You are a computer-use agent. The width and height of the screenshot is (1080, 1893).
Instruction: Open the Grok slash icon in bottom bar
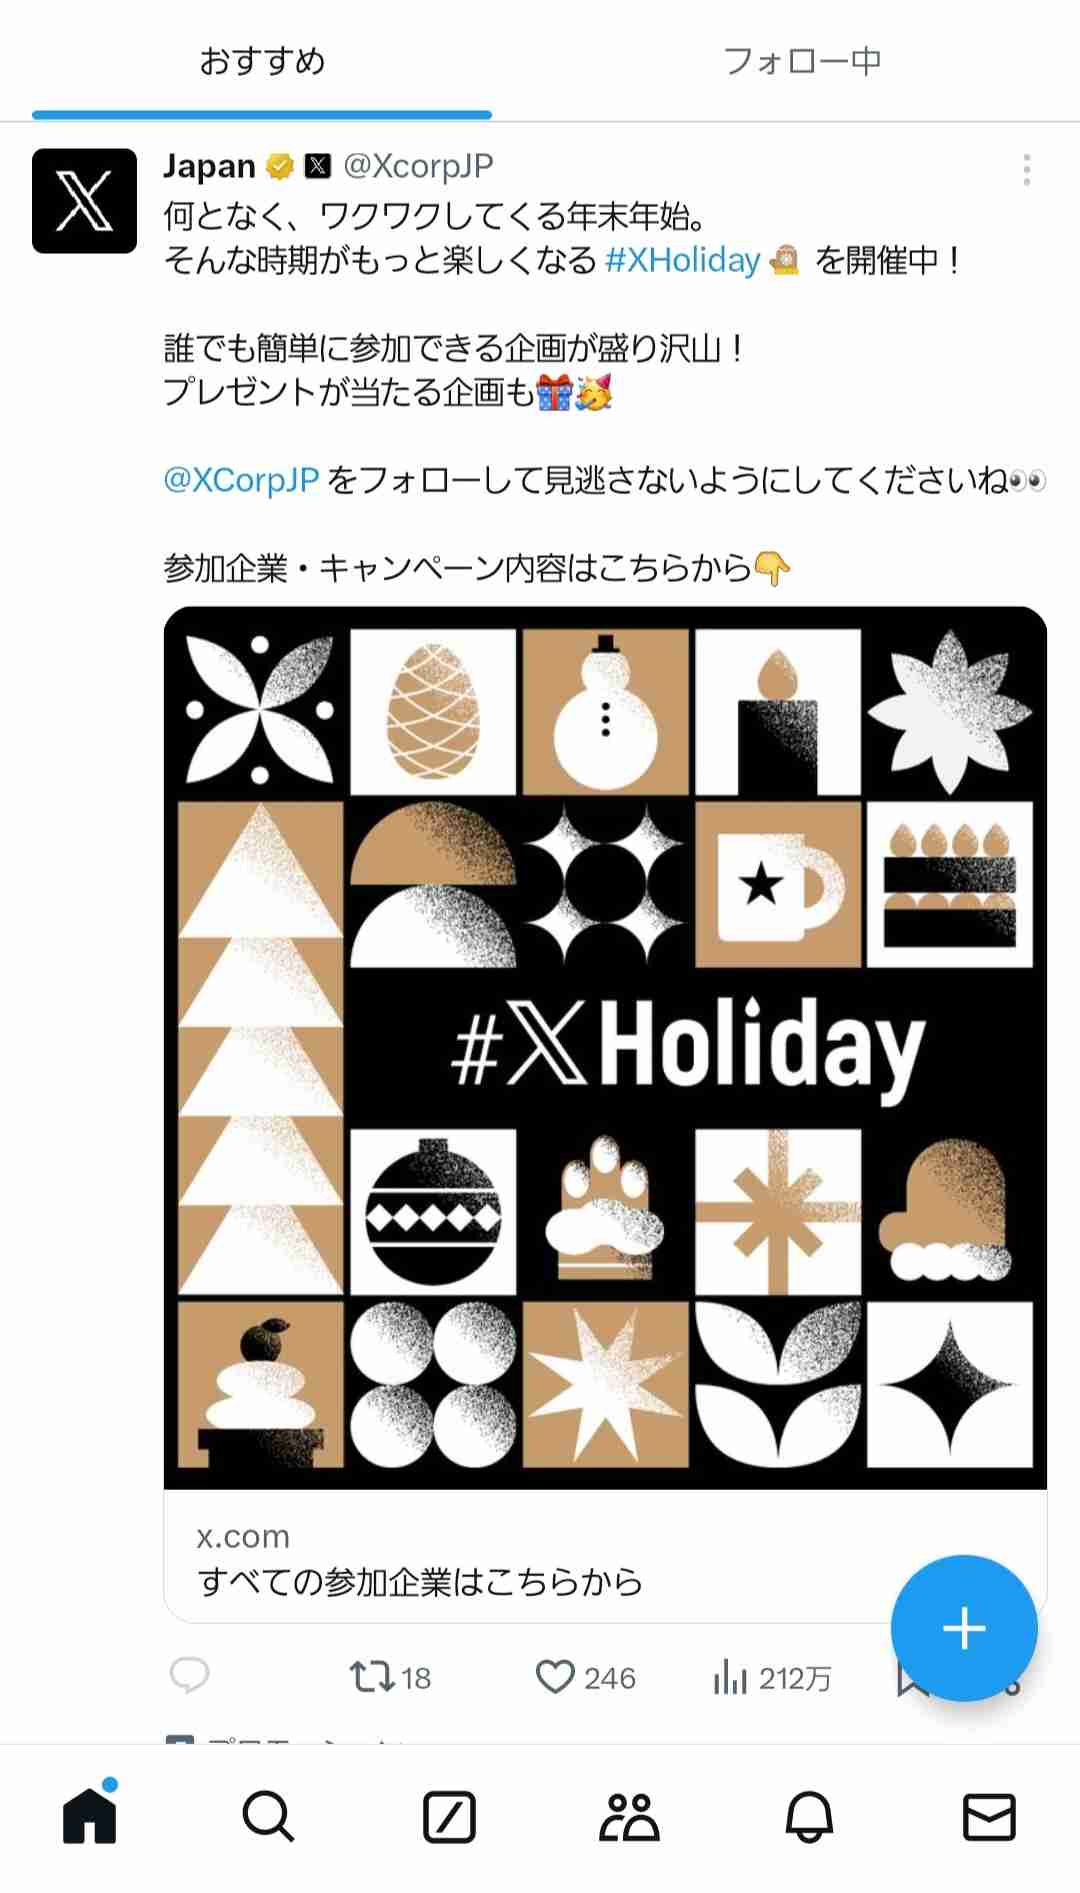[x=449, y=1817]
